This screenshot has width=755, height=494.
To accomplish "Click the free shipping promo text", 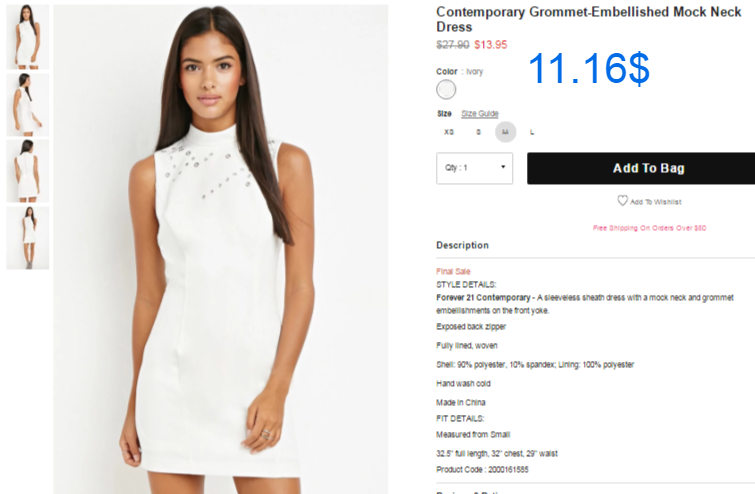I will 650,228.
